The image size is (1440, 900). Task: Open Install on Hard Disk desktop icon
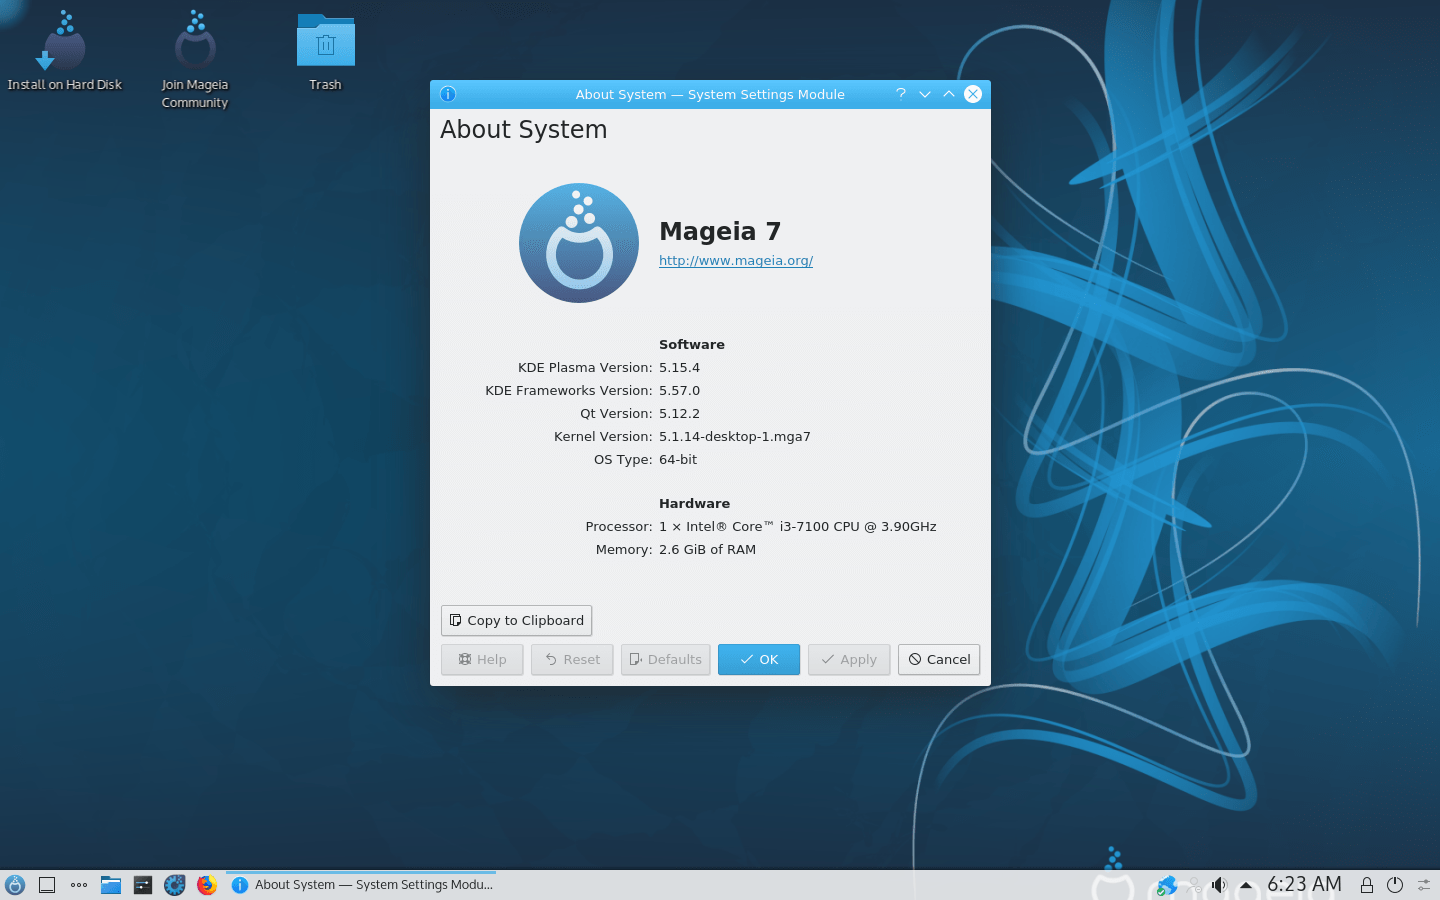tap(64, 51)
